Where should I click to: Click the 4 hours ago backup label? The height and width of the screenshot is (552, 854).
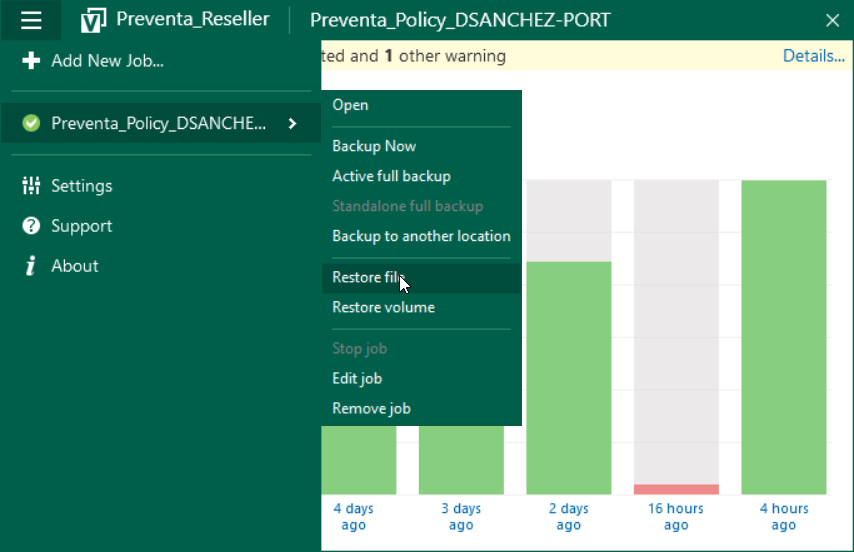pyautogui.click(x=783, y=517)
